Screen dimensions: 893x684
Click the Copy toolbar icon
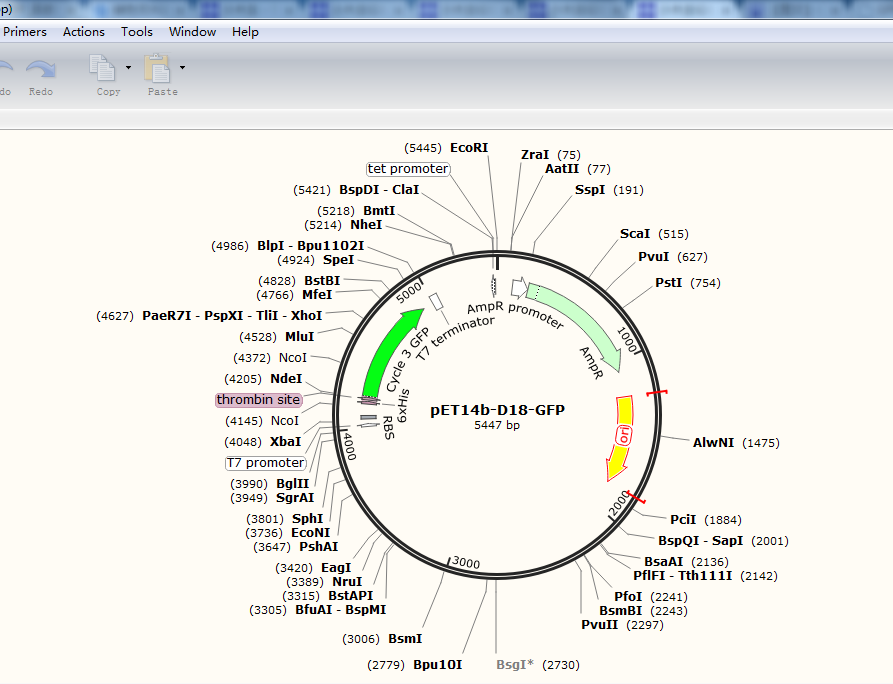pos(103,68)
